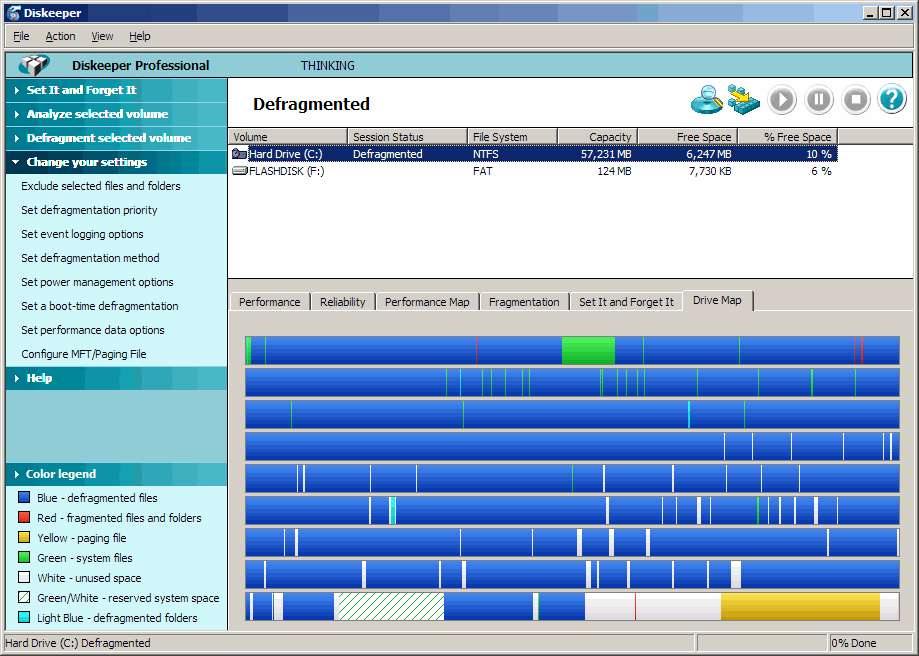Click the Defragment volume blocks icon
Viewport: 919px width, 656px height.
pyautogui.click(x=744, y=99)
